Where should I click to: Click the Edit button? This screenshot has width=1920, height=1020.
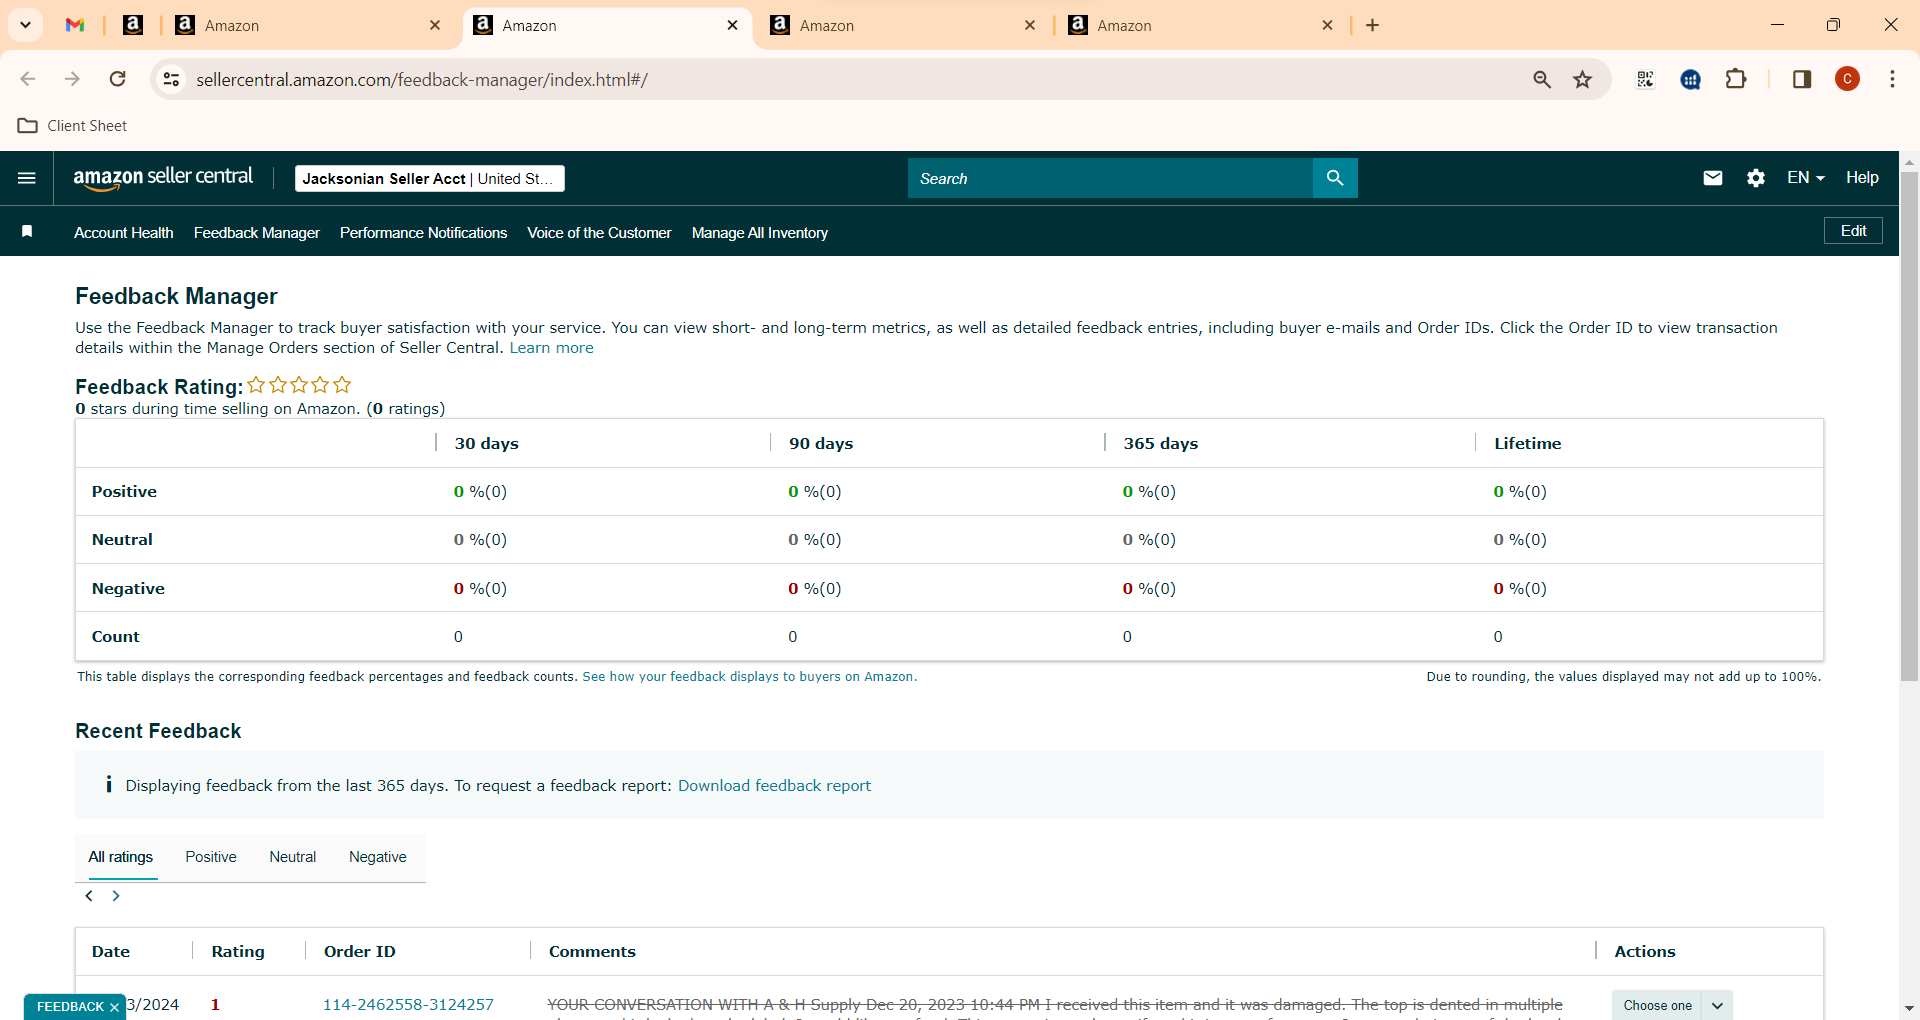(x=1853, y=230)
